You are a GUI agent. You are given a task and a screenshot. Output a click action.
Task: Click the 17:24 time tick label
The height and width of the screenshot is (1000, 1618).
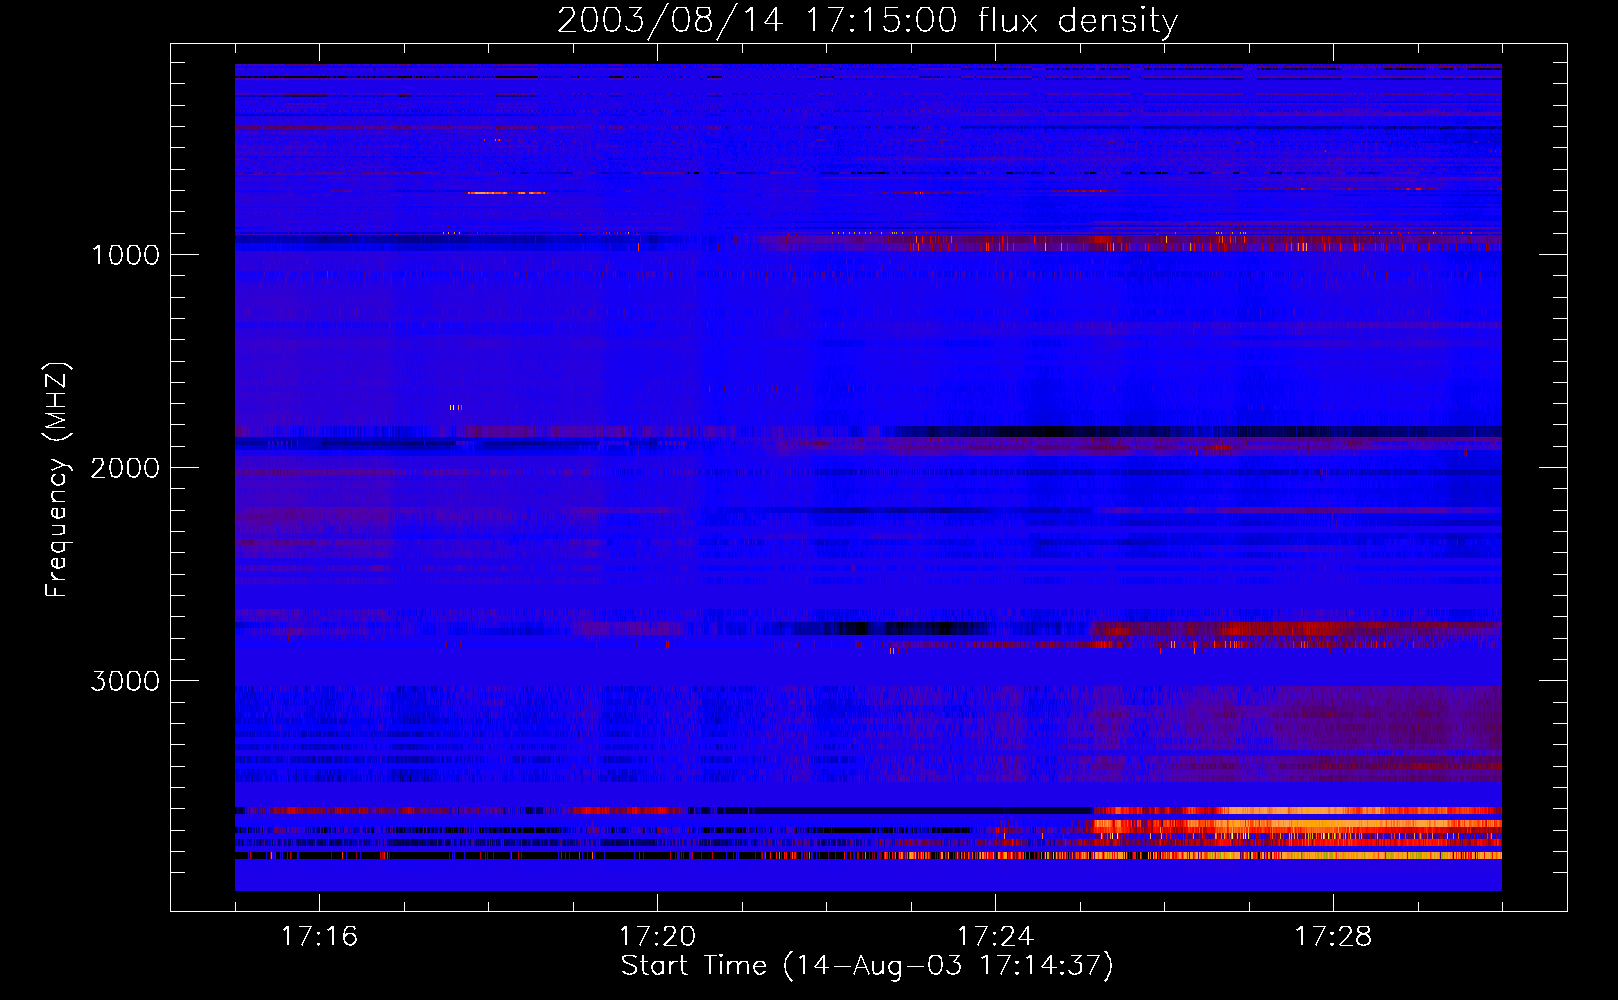tap(995, 937)
